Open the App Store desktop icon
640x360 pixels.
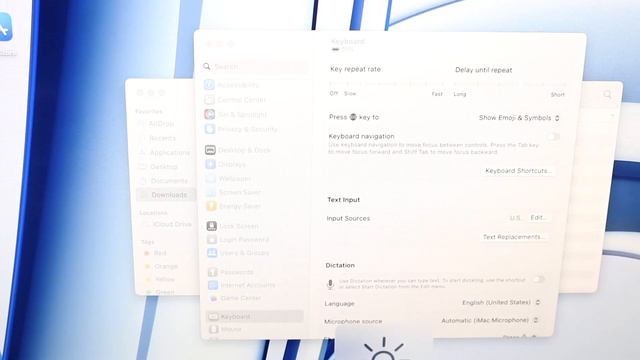pos(5,27)
